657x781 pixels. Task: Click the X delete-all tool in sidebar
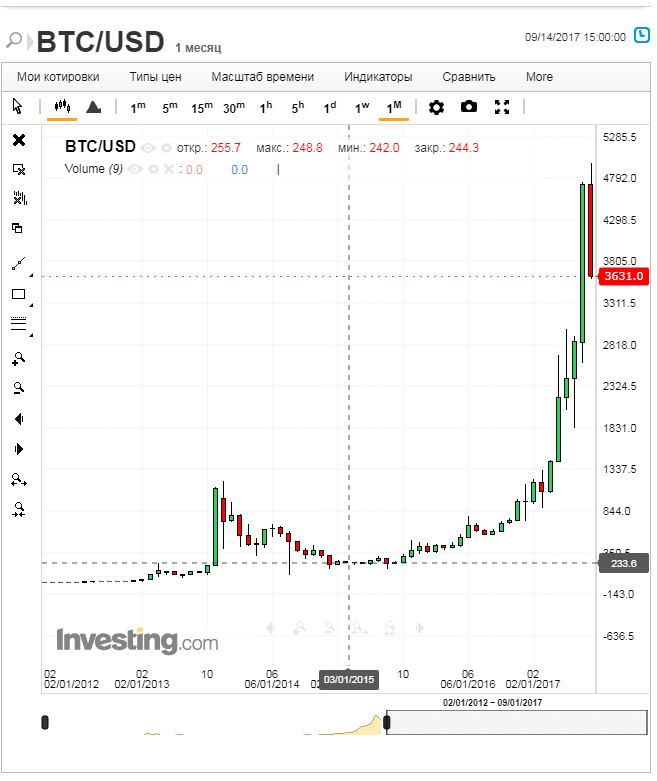point(19,140)
